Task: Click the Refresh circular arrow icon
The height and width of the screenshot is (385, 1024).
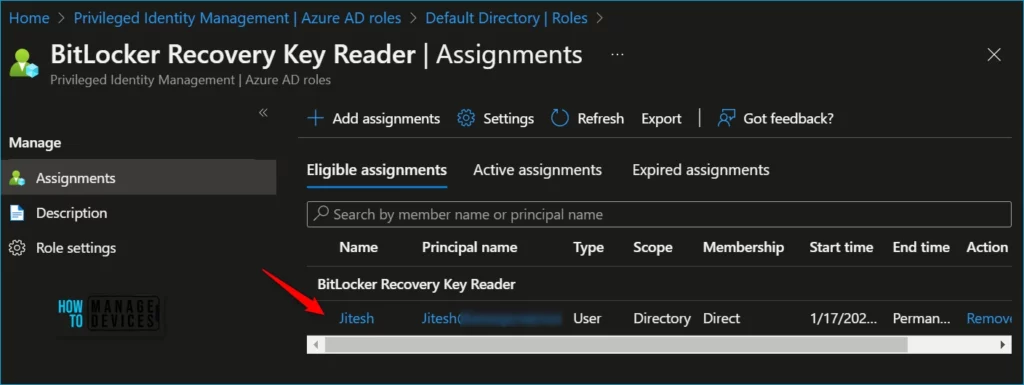Action: click(x=560, y=118)
